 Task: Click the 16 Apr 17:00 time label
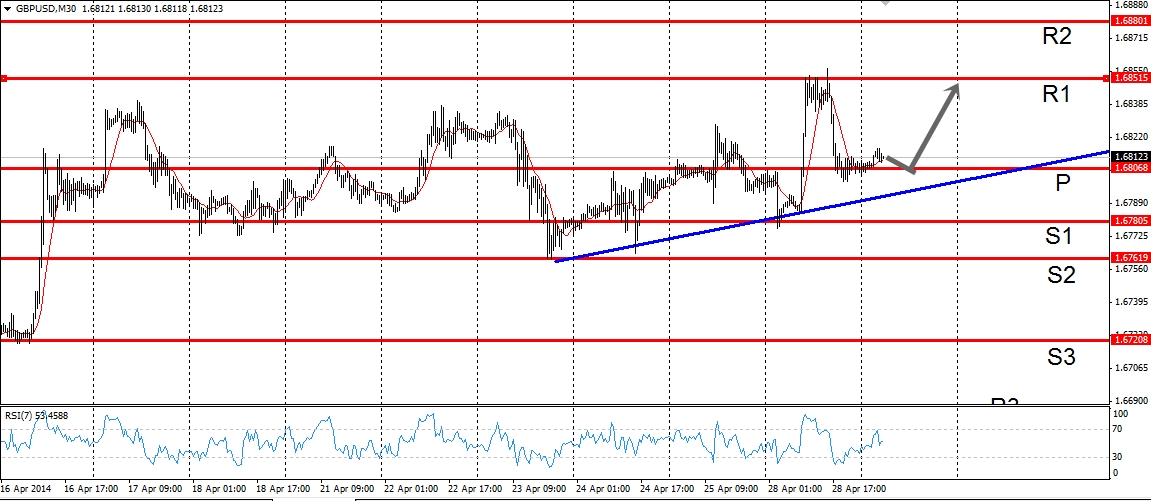pos(89,488)
